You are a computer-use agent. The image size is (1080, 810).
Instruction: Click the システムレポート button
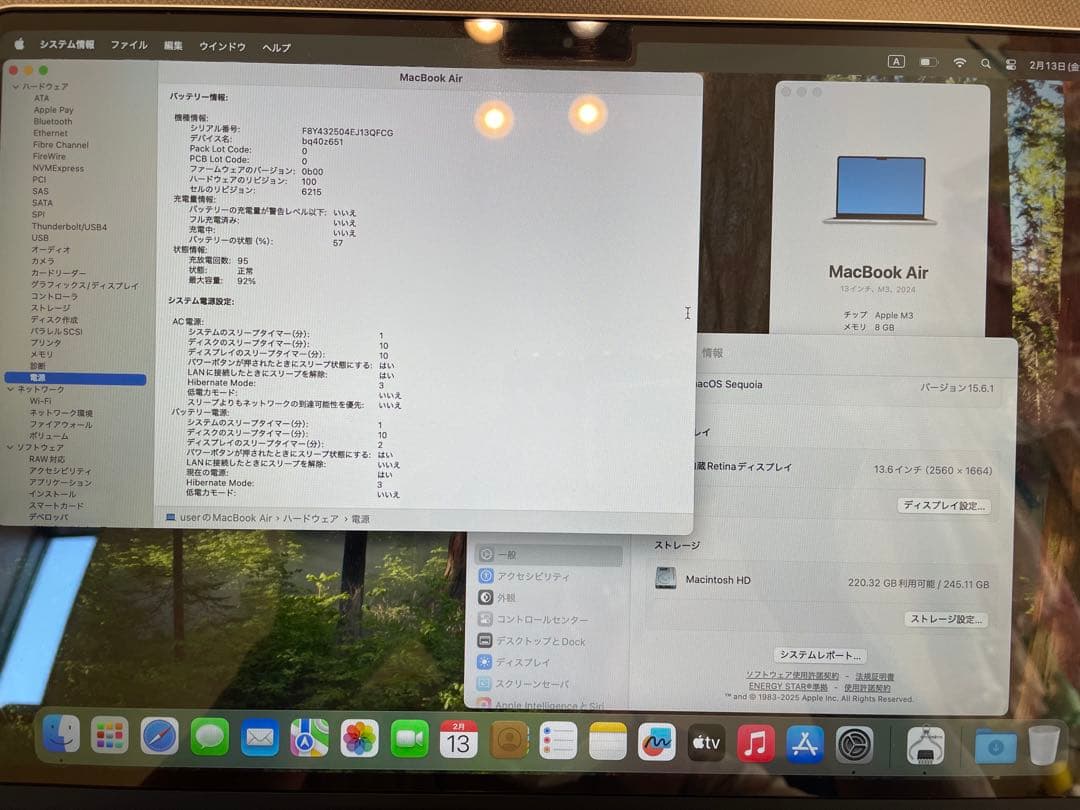point(822,654)
